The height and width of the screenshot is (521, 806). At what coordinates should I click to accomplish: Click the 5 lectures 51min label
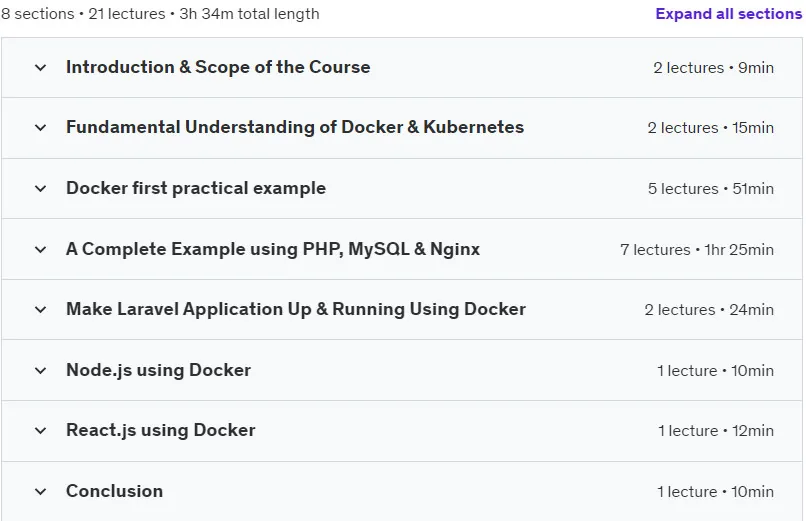coord(710,189)
